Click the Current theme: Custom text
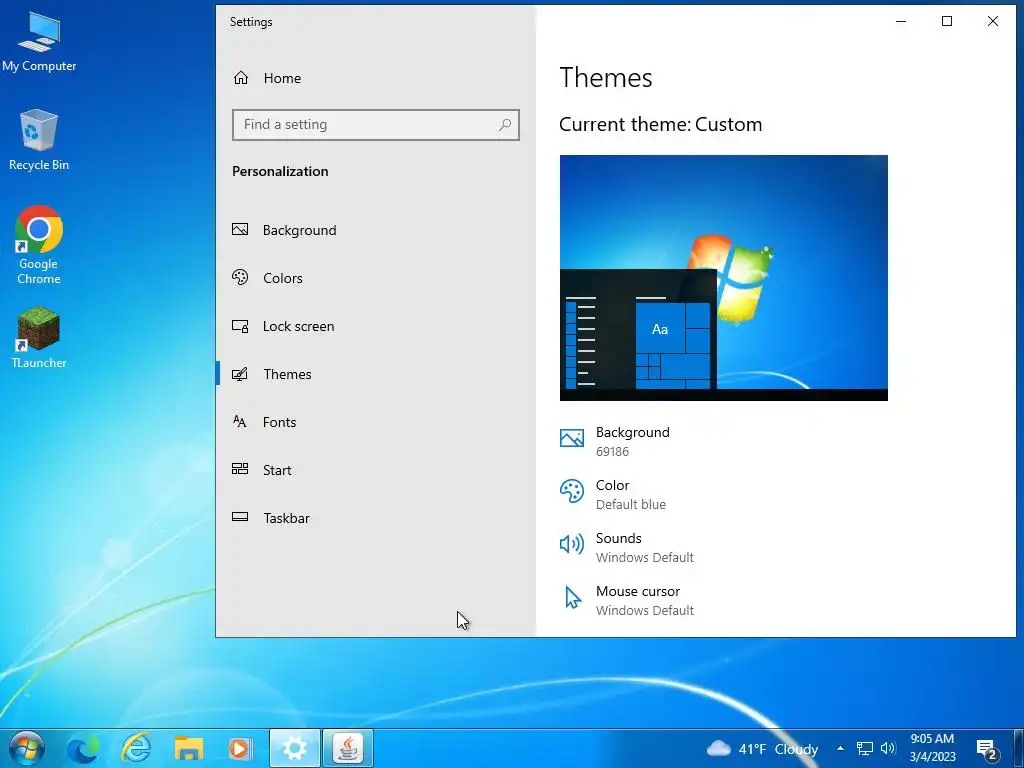The height and width of the screenshot is (768, 1024). coord(660,124)
